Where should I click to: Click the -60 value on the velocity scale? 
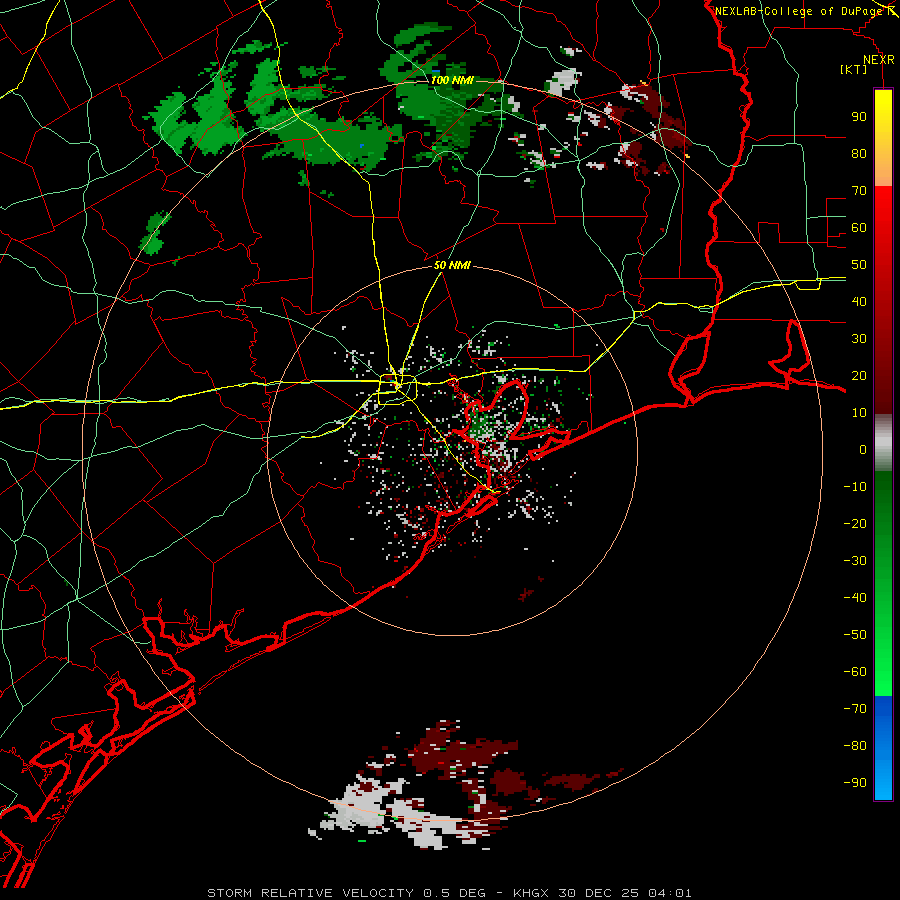click(x=855, y=672)
